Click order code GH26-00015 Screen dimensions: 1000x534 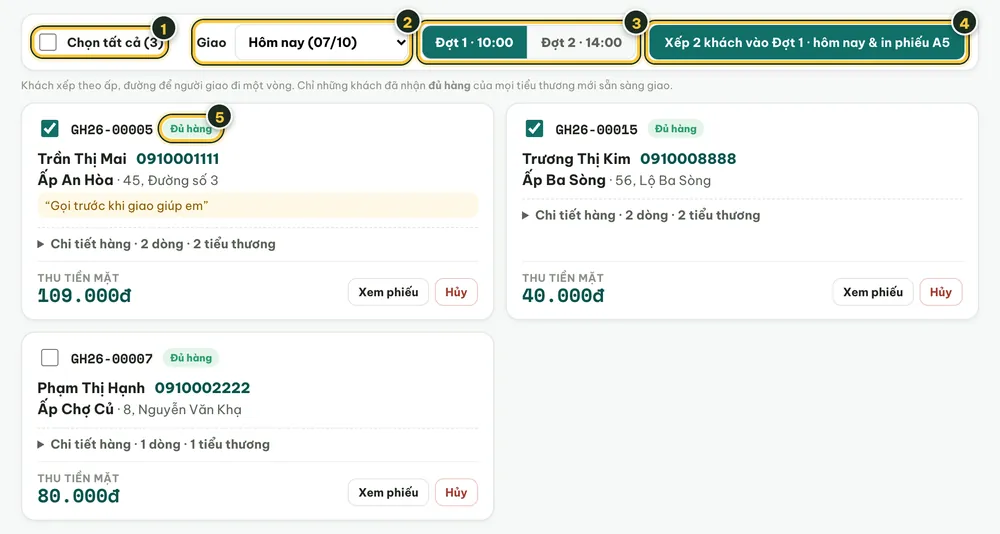[596, 130]
